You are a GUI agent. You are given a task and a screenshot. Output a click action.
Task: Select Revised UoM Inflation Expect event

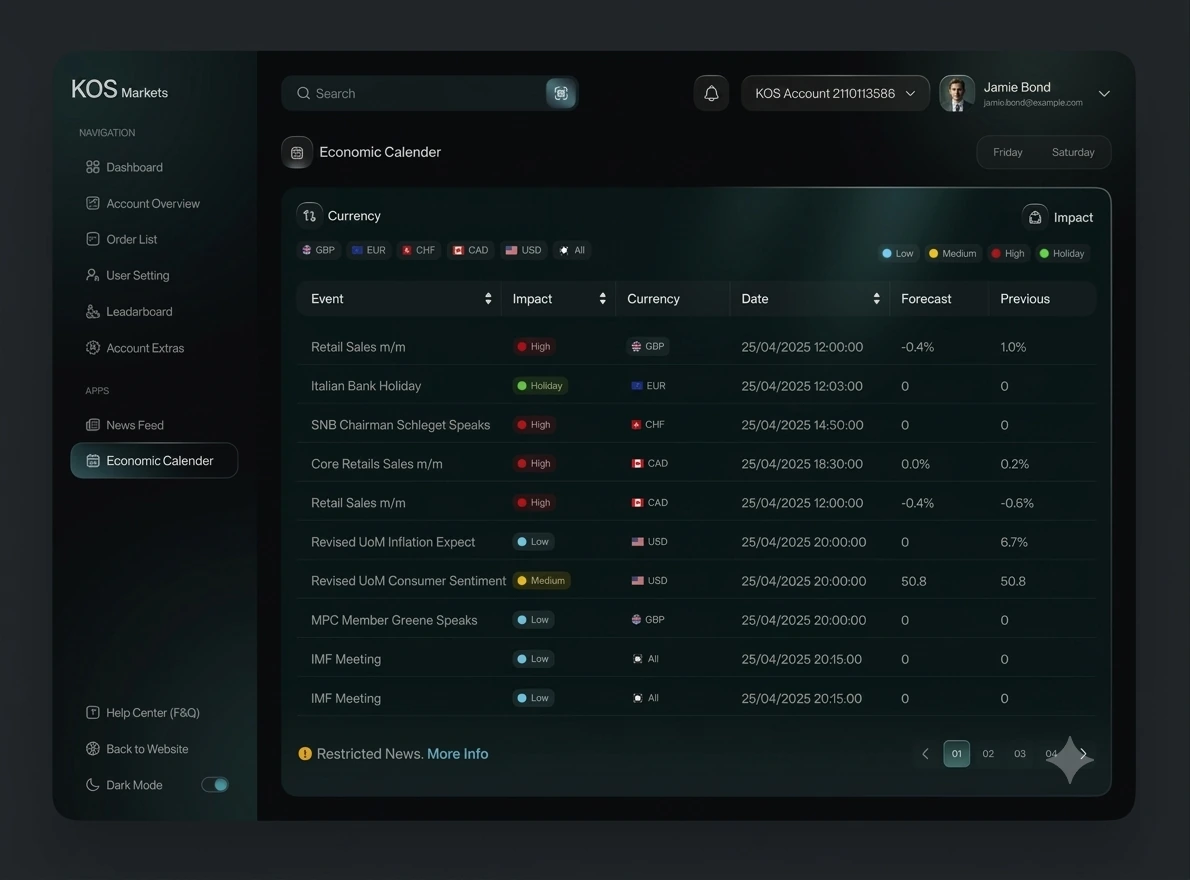(x=696, y=542)
